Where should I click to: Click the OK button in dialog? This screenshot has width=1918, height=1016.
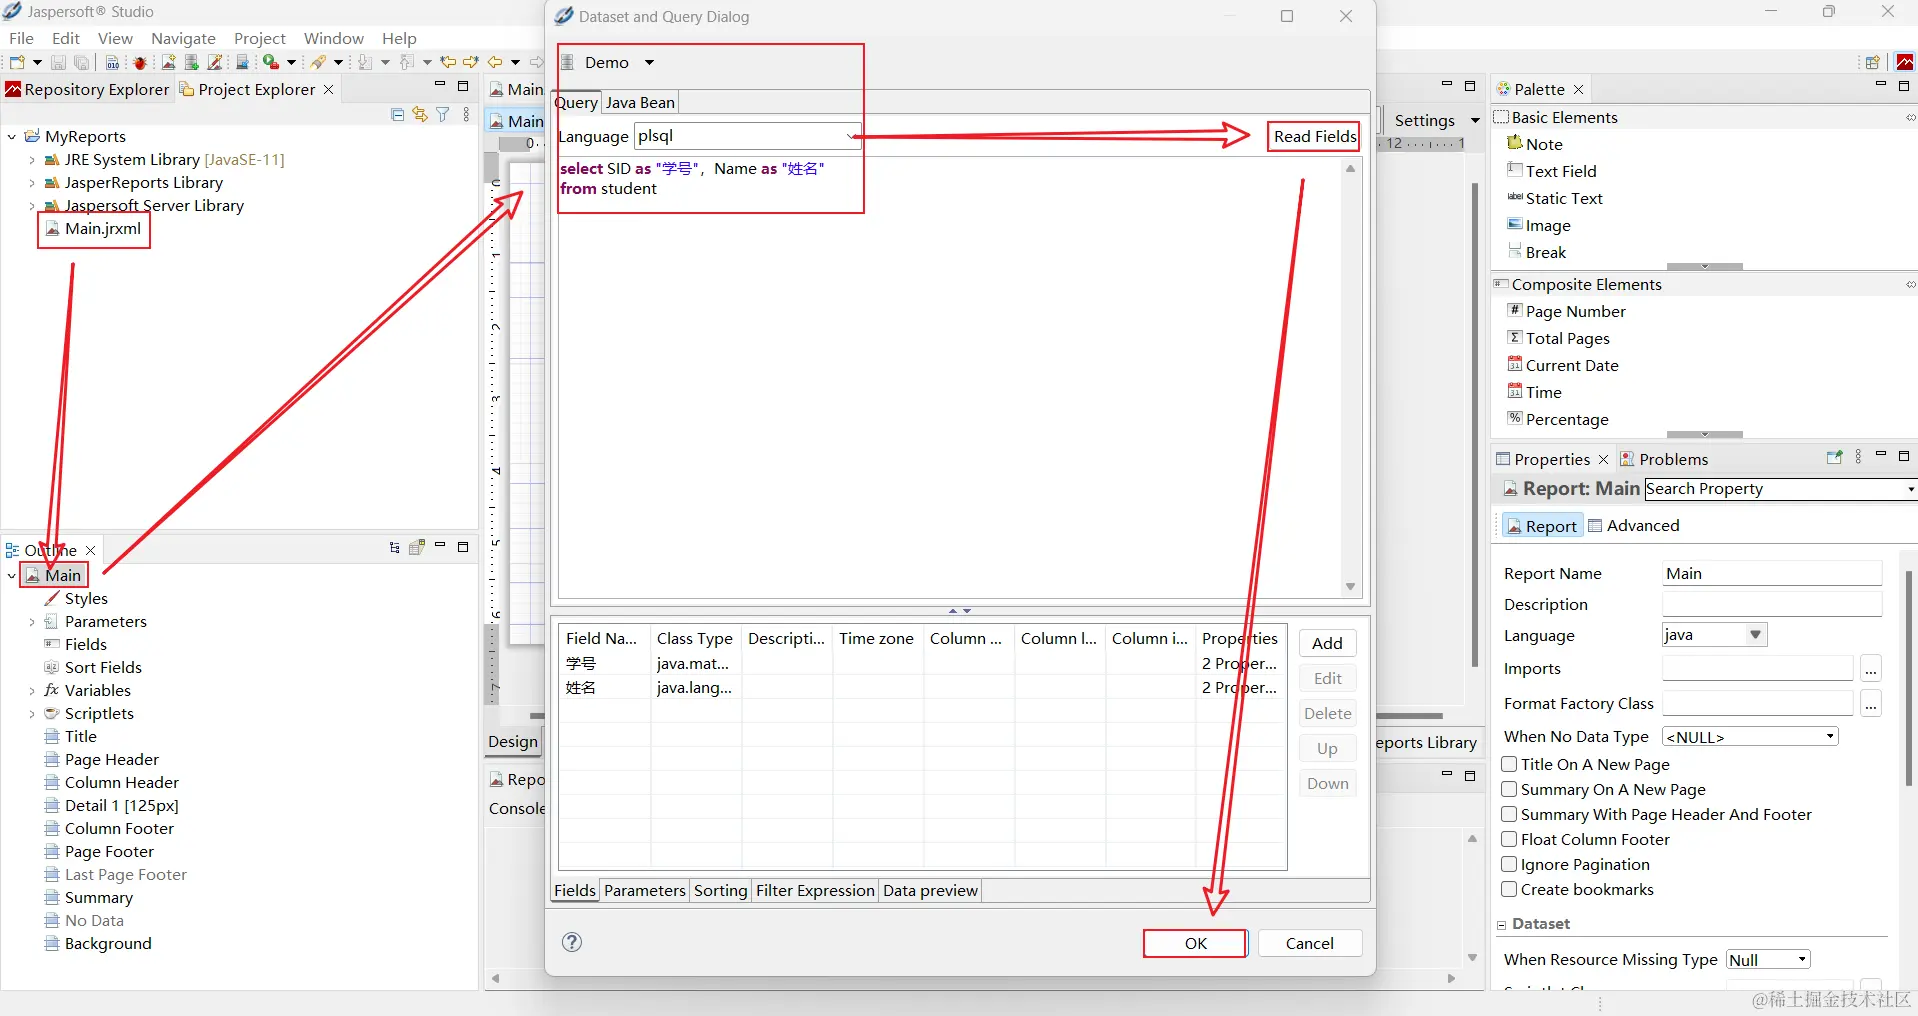point(1196,943)
